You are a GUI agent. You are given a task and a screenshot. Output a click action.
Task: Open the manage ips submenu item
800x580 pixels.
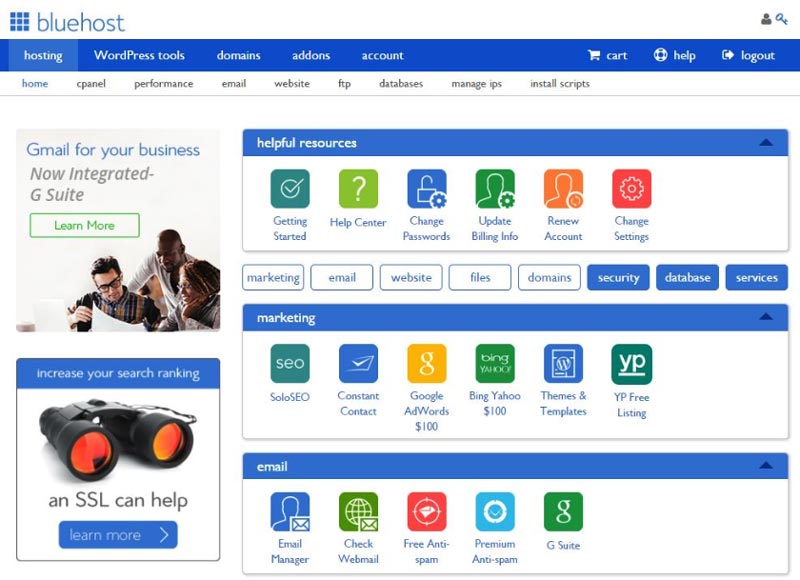(x=477, y=84)
